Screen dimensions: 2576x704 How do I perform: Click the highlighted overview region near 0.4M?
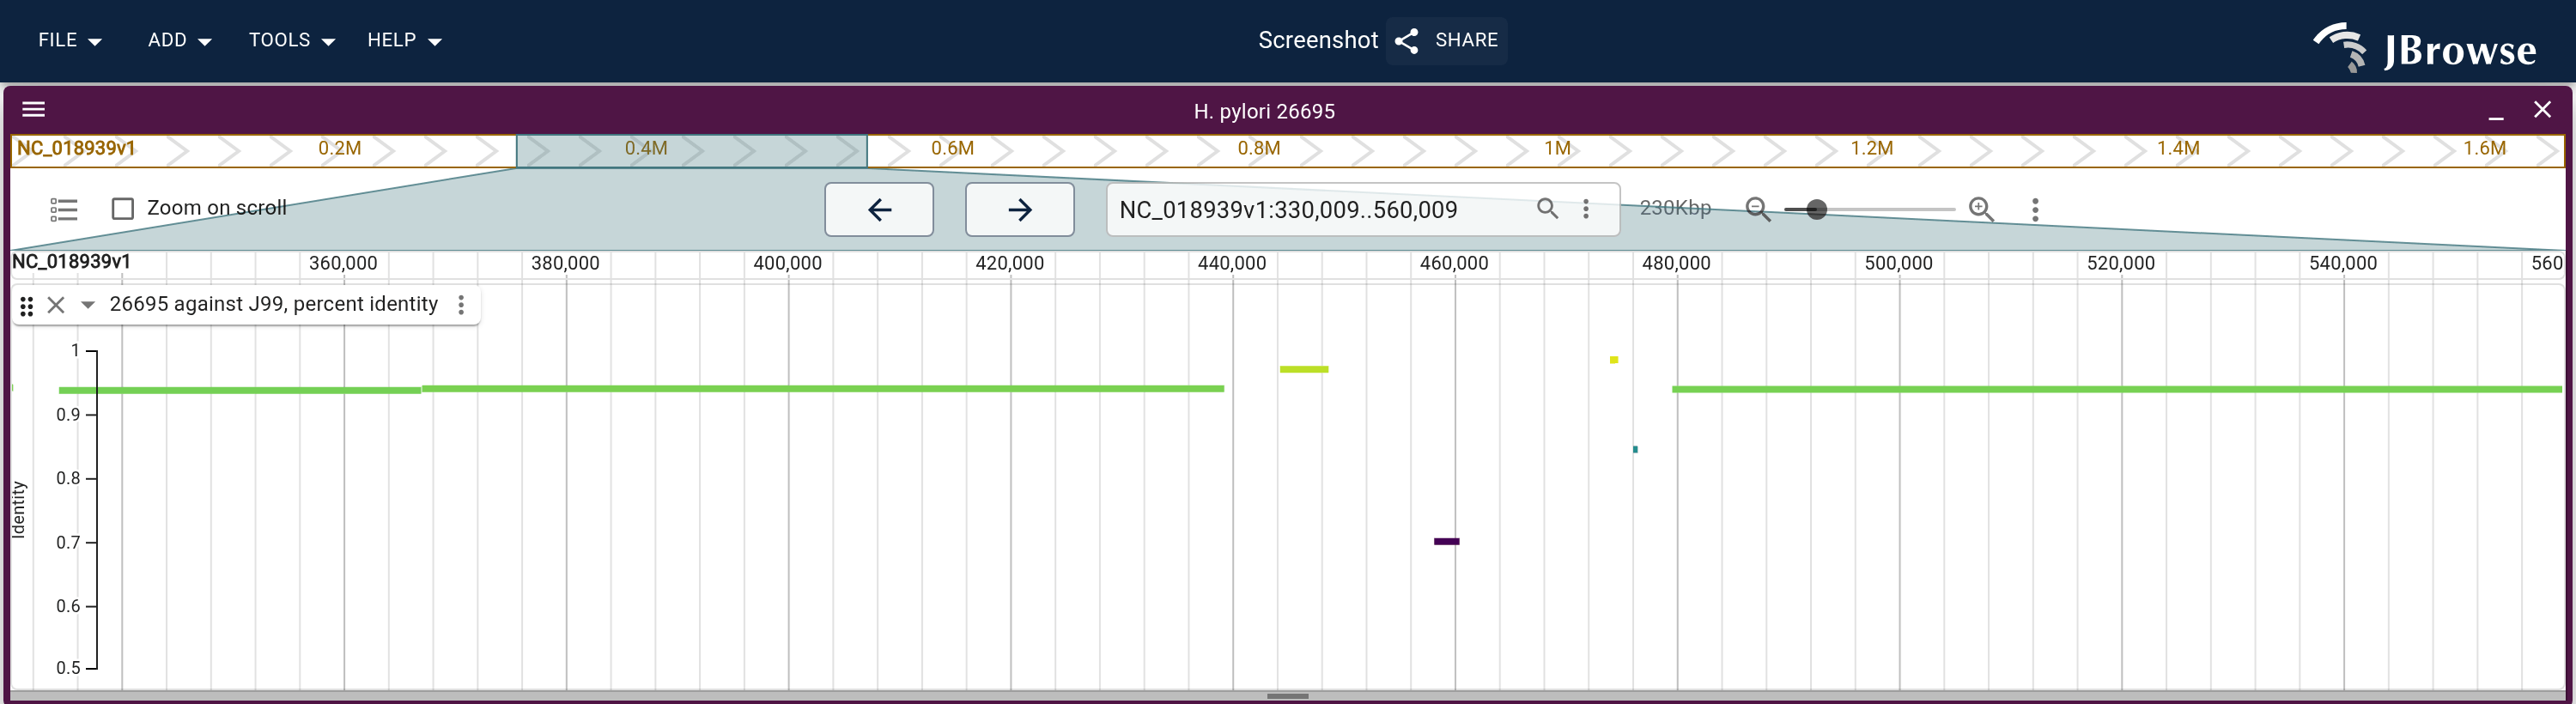click(692, 151)
